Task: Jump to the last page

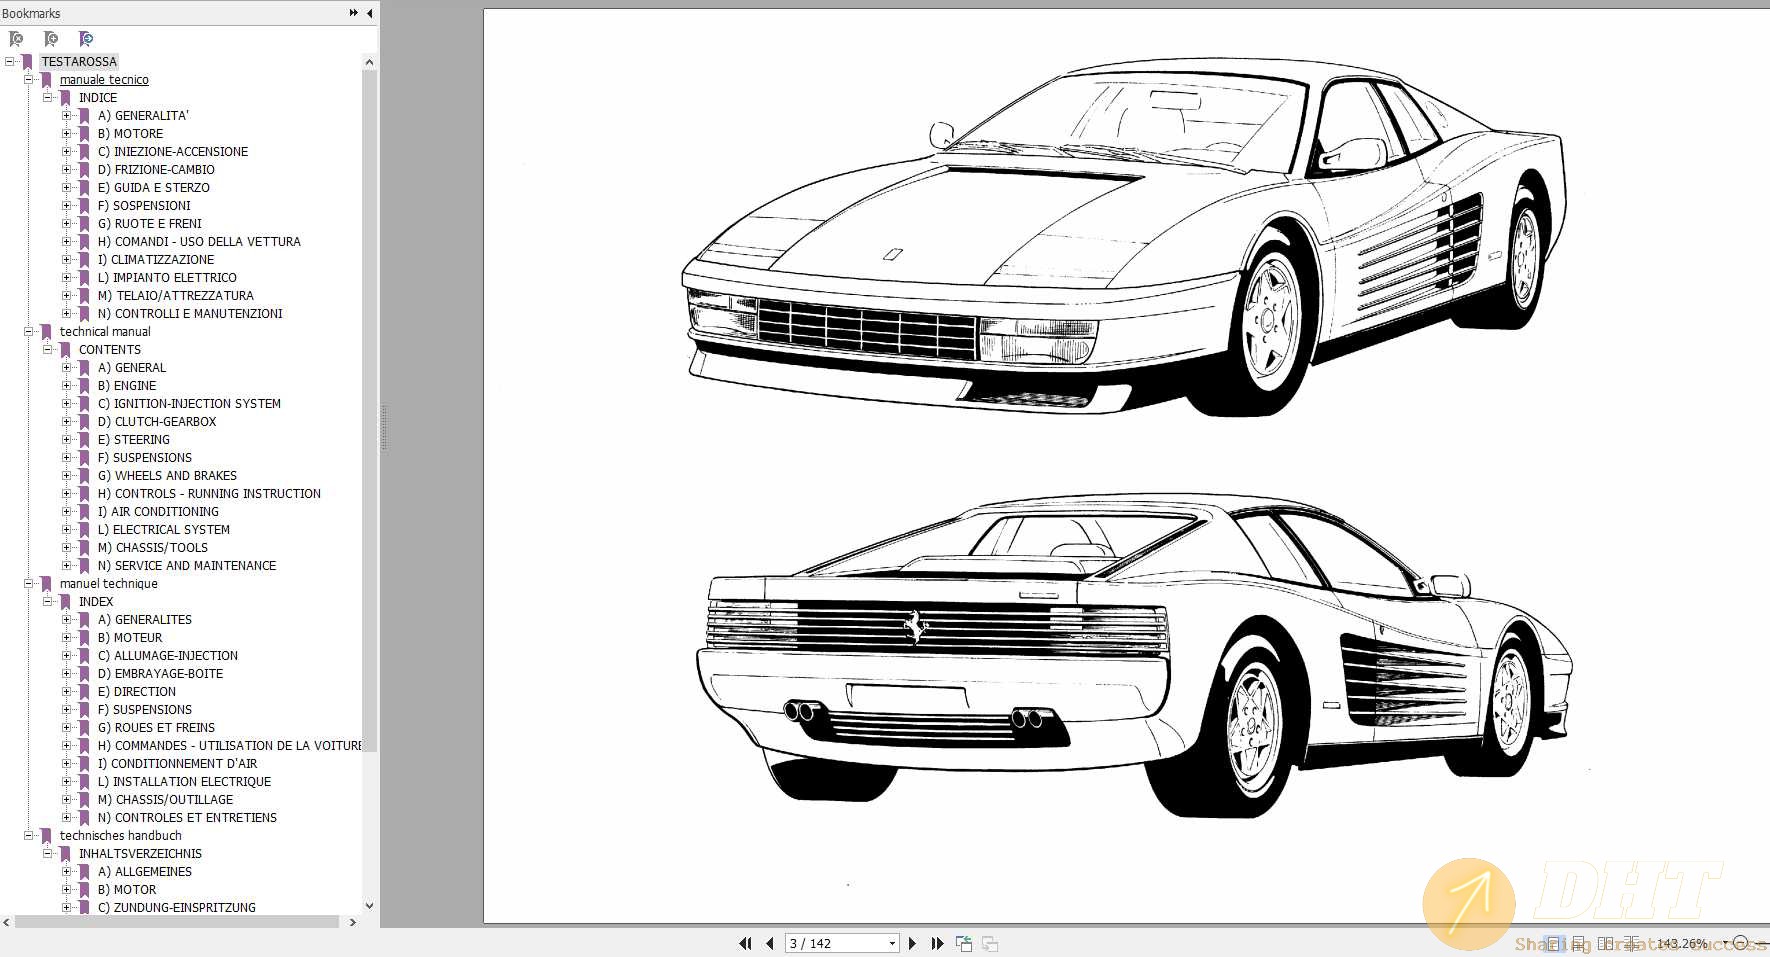Action: pyautogui.click(x=937, y=943)
